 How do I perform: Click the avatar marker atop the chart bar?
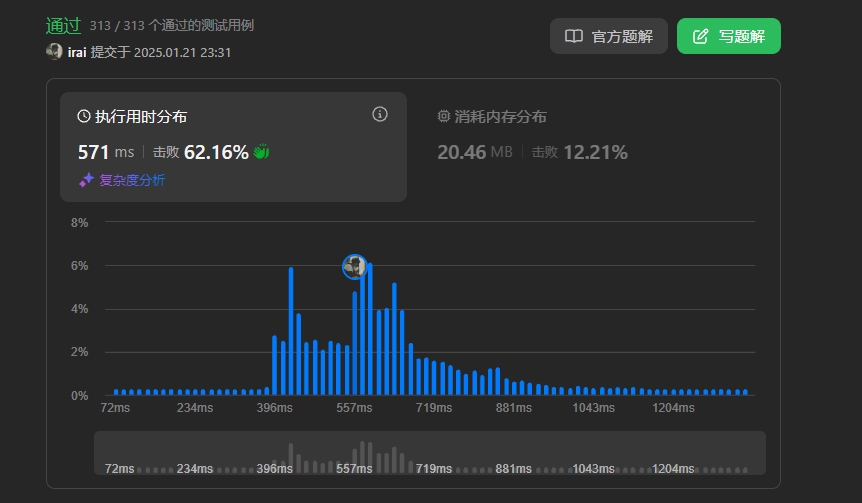(354, 266)
